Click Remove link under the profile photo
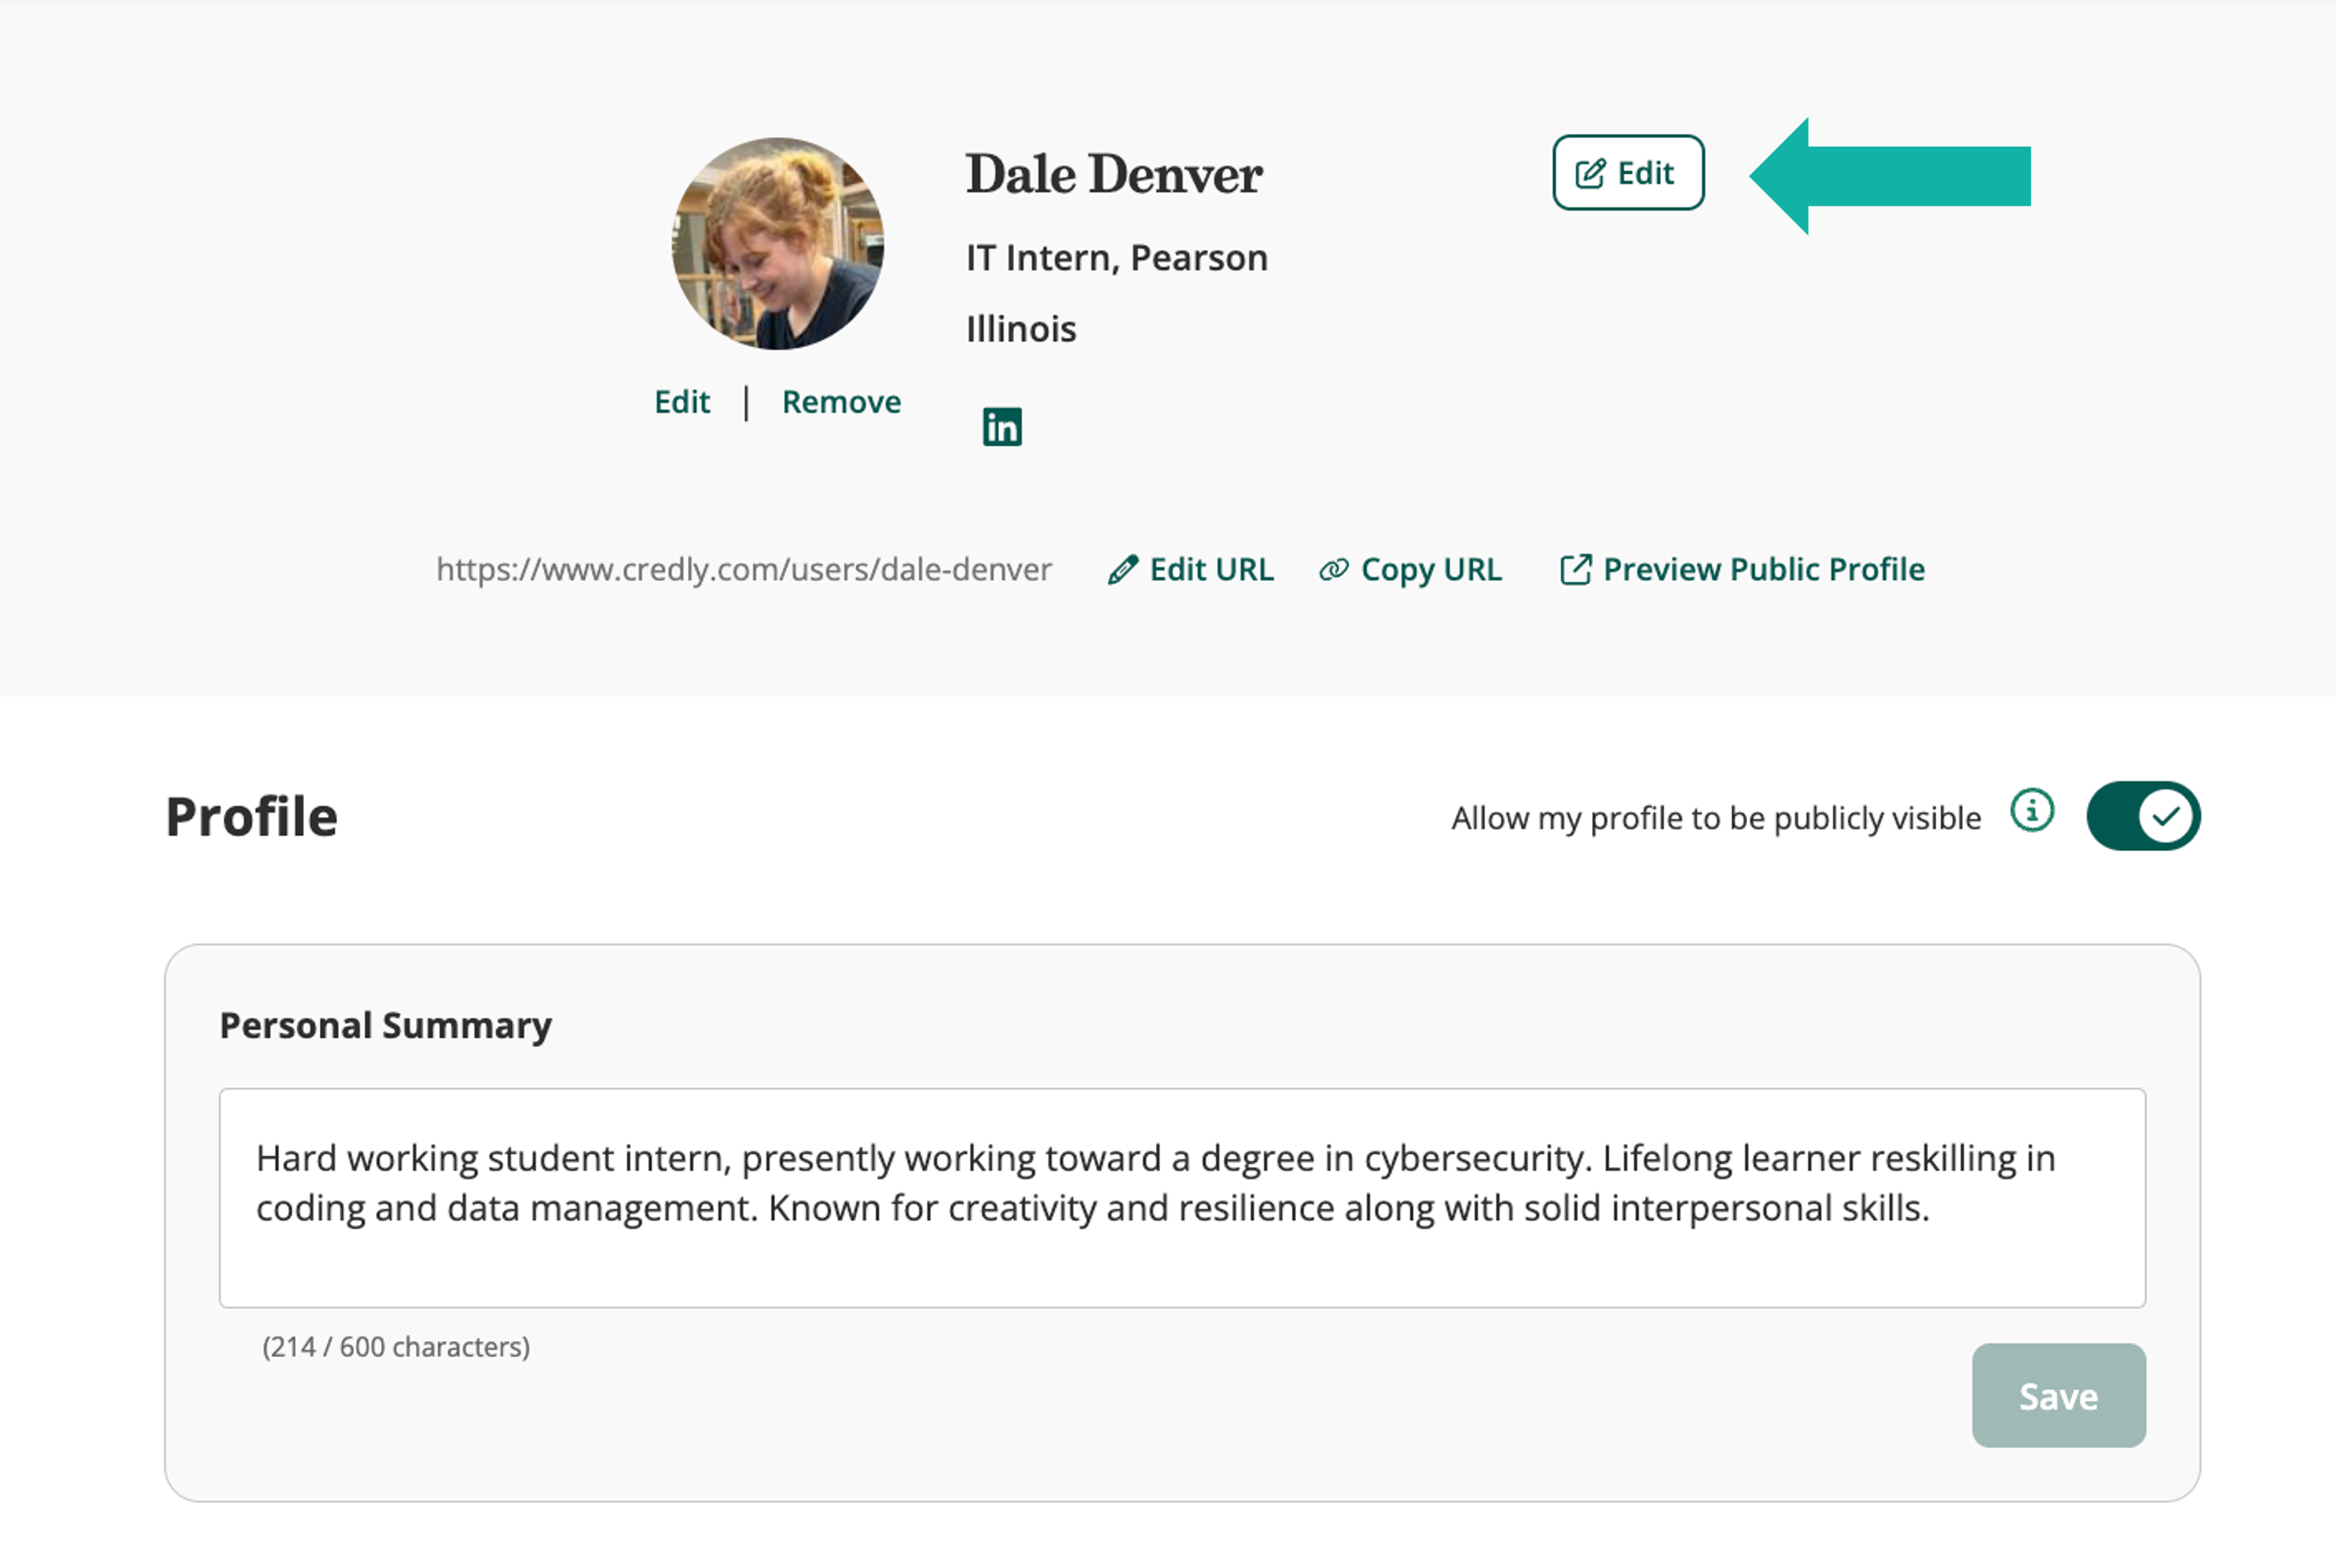 coord(841,402)
